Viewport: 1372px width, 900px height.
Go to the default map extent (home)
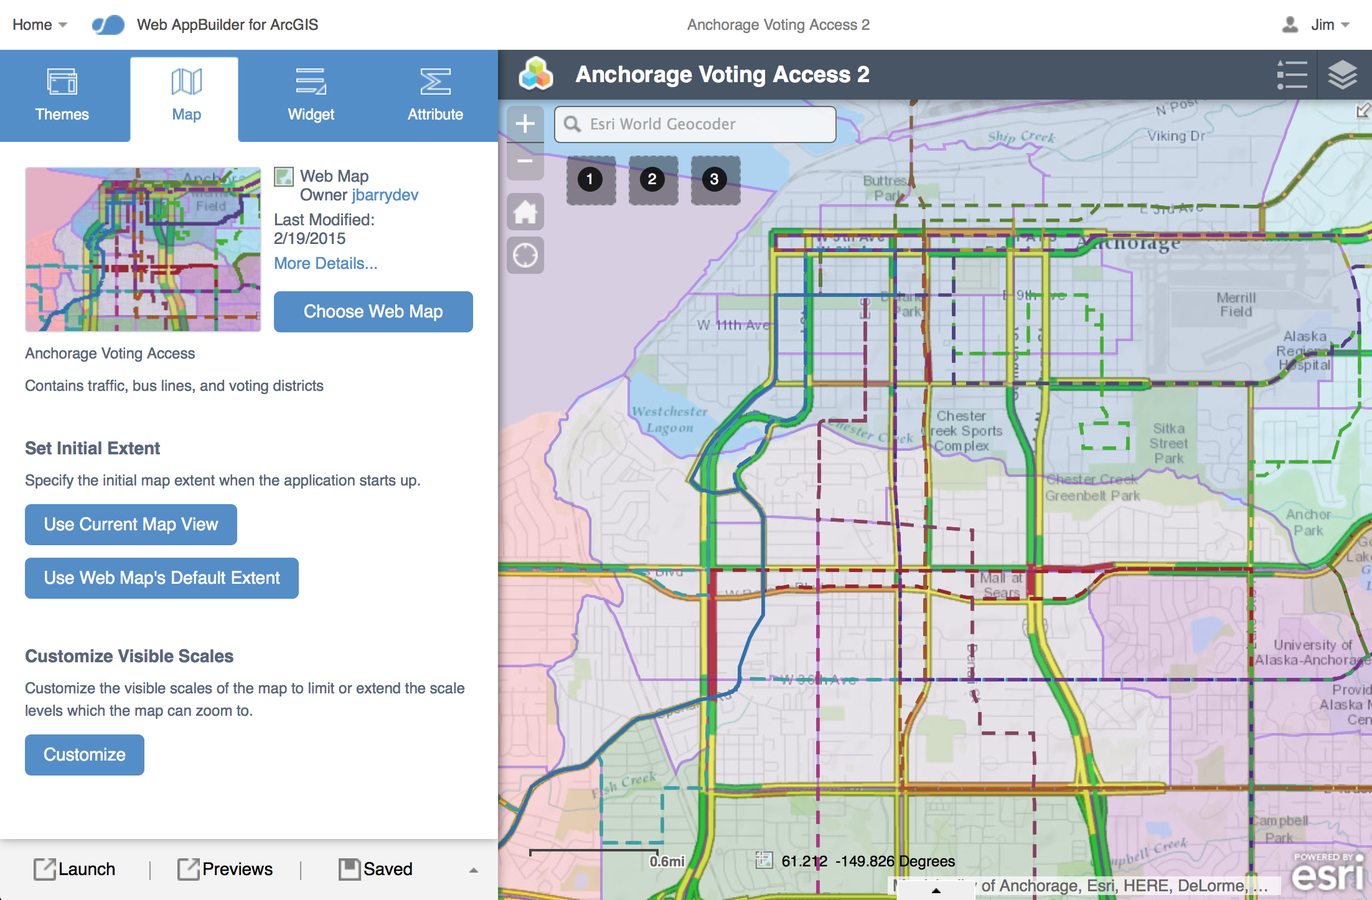(x=525, y=212)
